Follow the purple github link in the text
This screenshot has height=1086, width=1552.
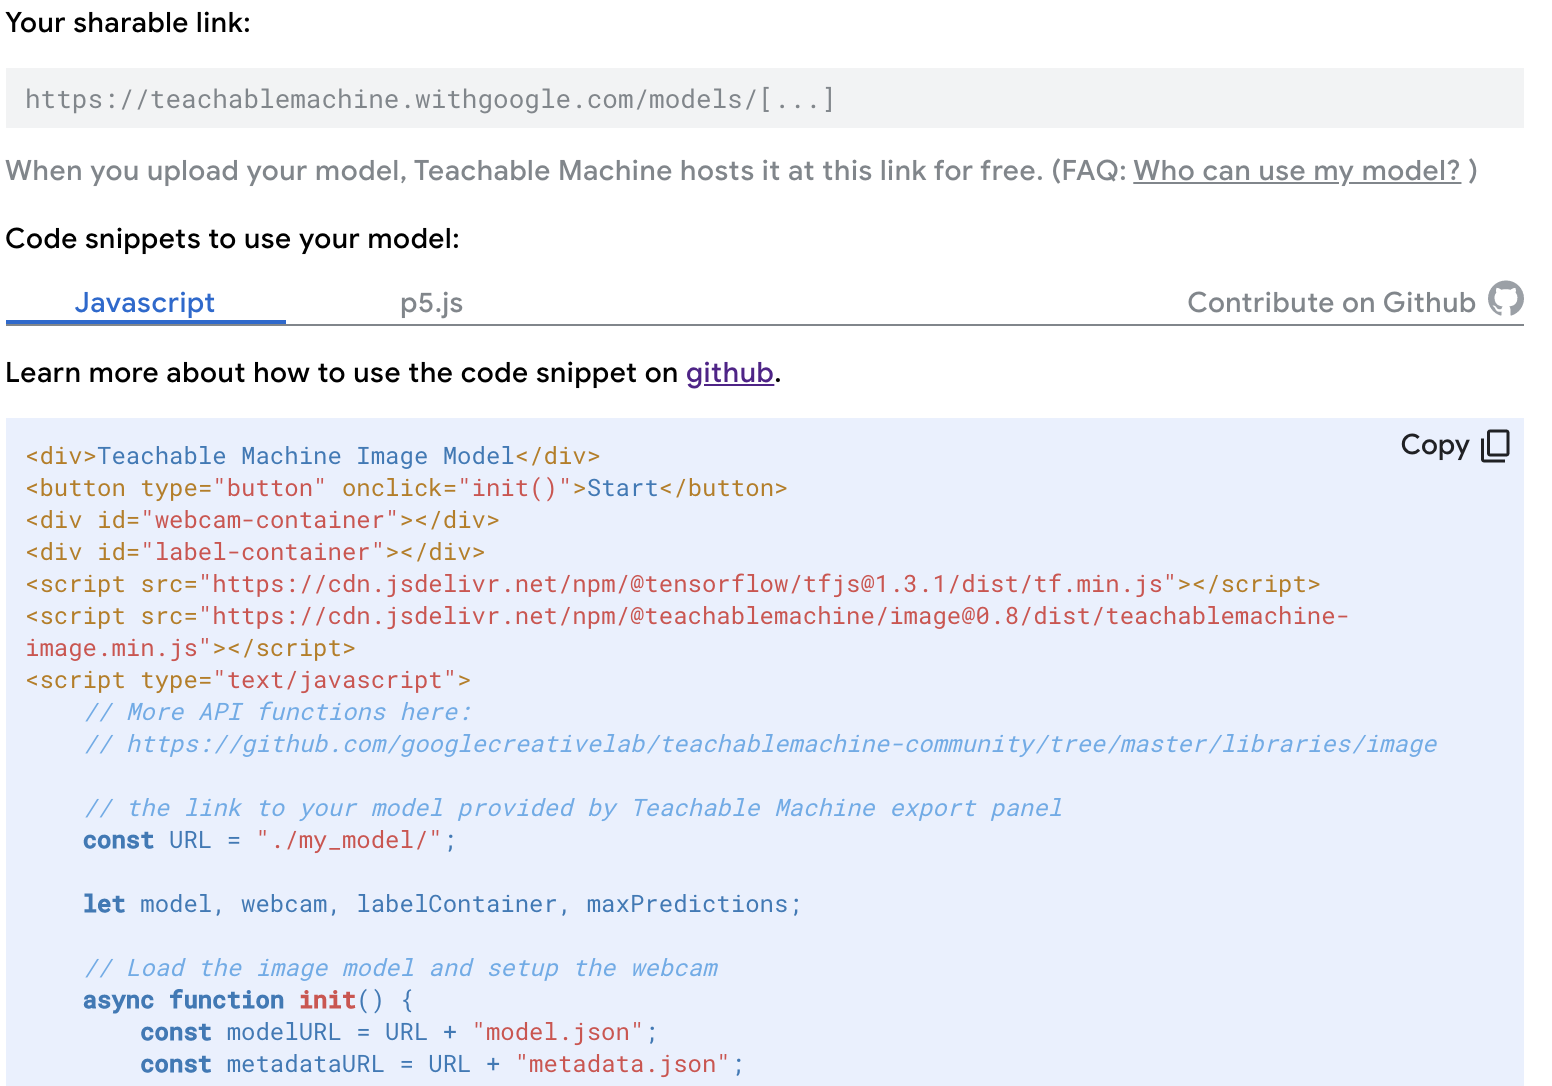(x=730, y=373)
